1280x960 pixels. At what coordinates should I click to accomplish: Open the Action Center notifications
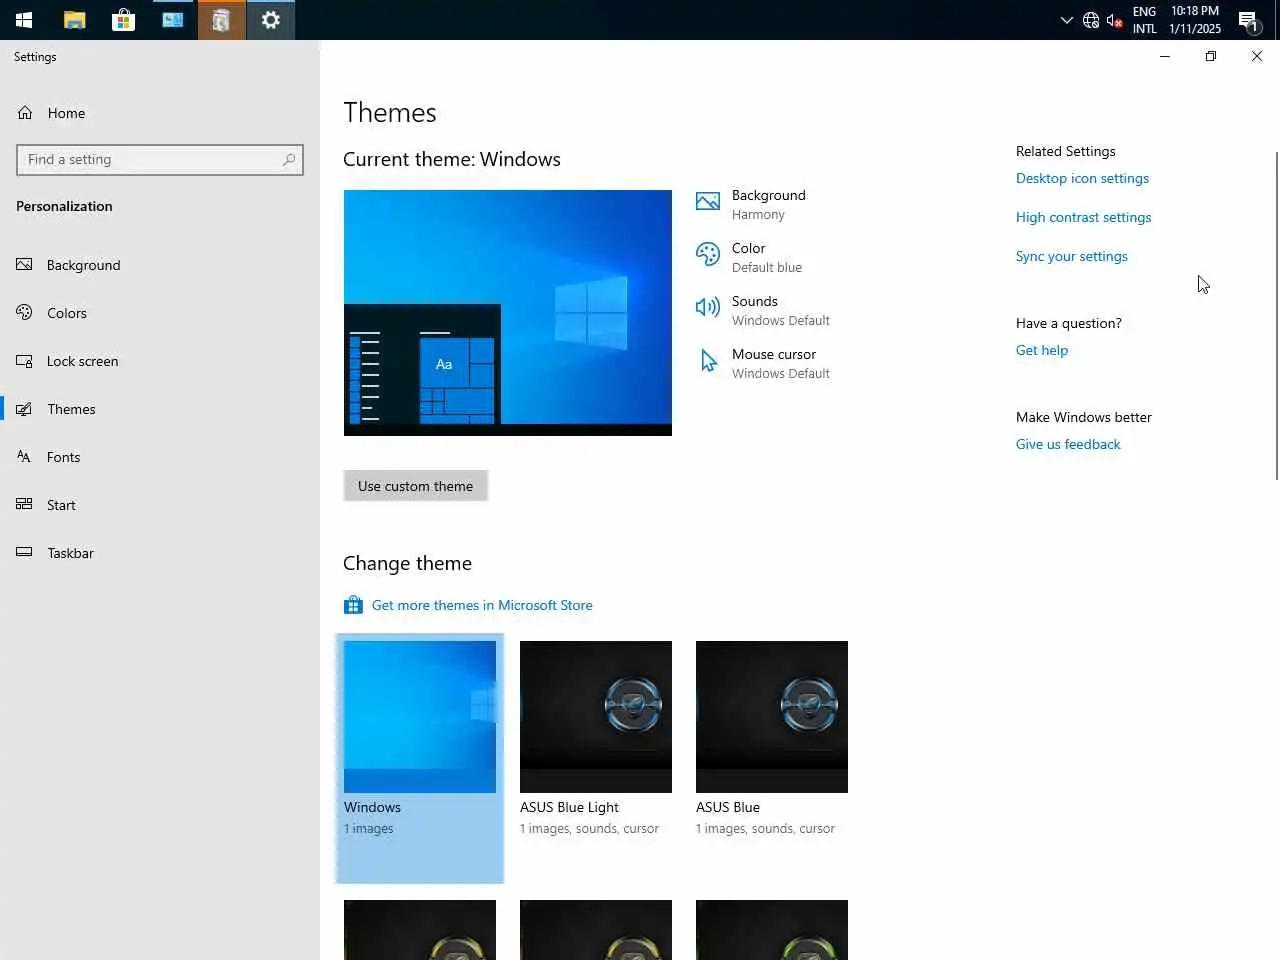tap(1248, 20)
